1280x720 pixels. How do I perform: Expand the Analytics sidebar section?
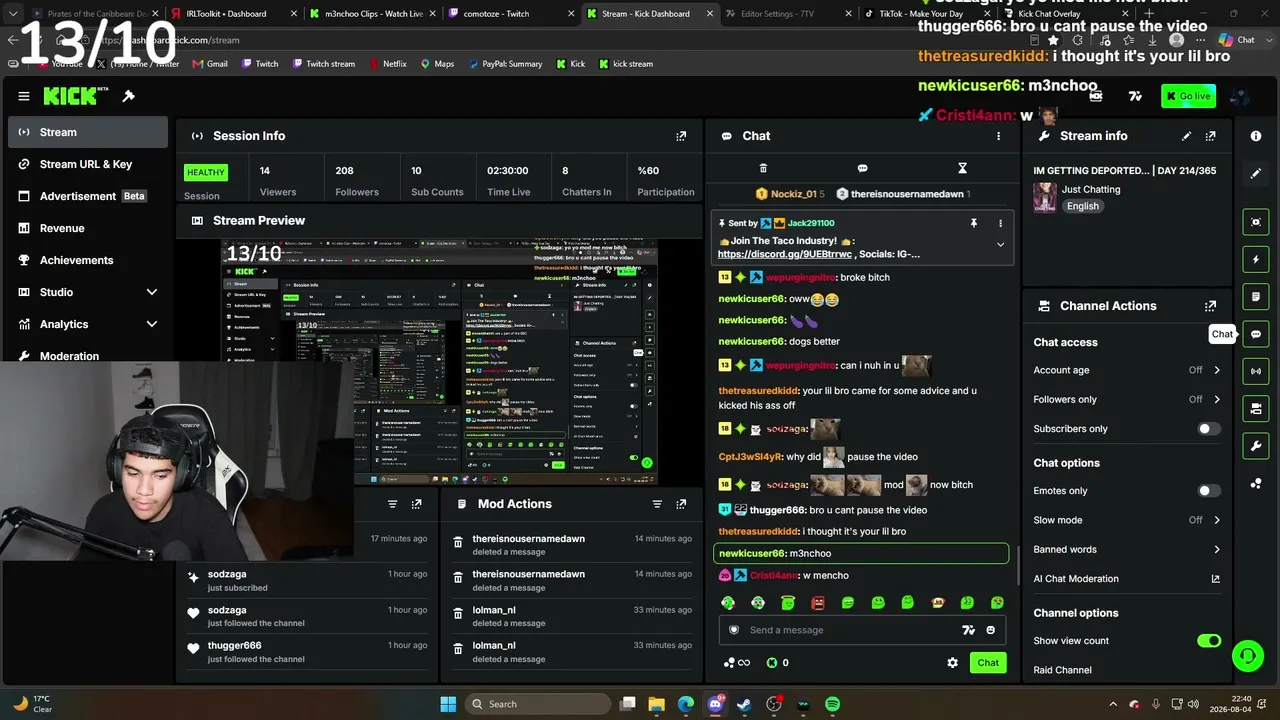pos(152,324)
